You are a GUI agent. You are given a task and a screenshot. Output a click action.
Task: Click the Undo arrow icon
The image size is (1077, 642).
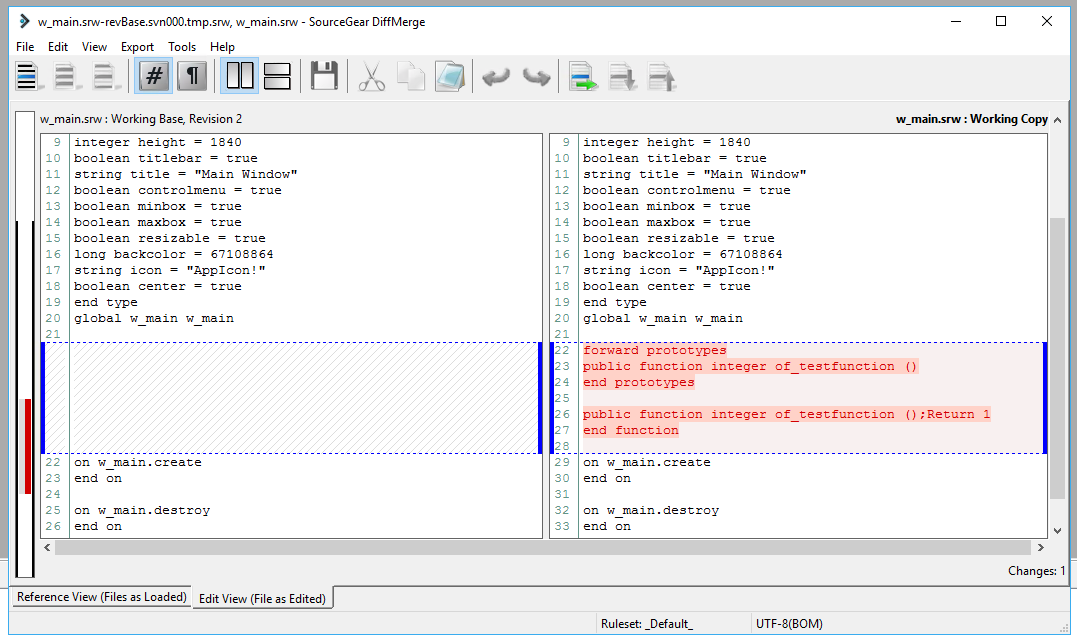pos(496,76)
